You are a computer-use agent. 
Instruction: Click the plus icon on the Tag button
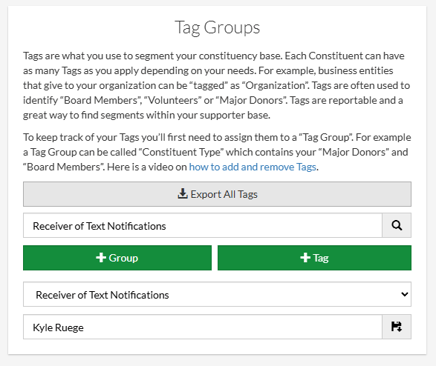pyautogui.click(x=305, y=258)
